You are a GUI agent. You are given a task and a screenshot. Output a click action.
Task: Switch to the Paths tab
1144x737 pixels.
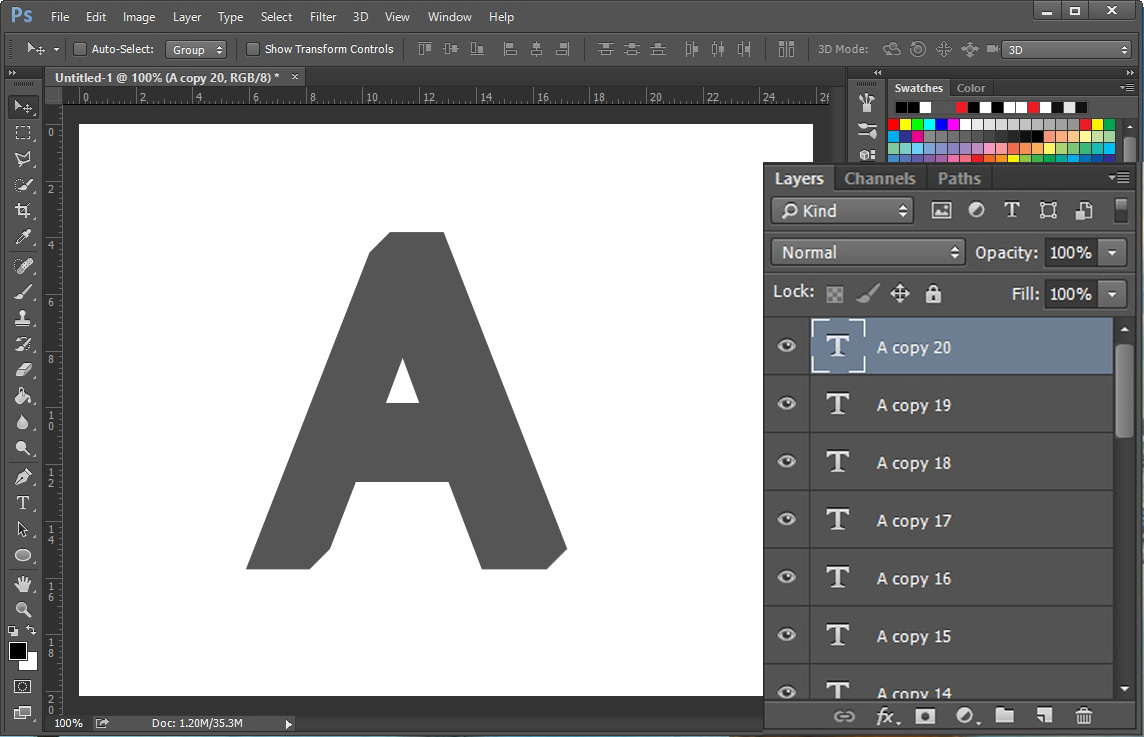(959, 178)
